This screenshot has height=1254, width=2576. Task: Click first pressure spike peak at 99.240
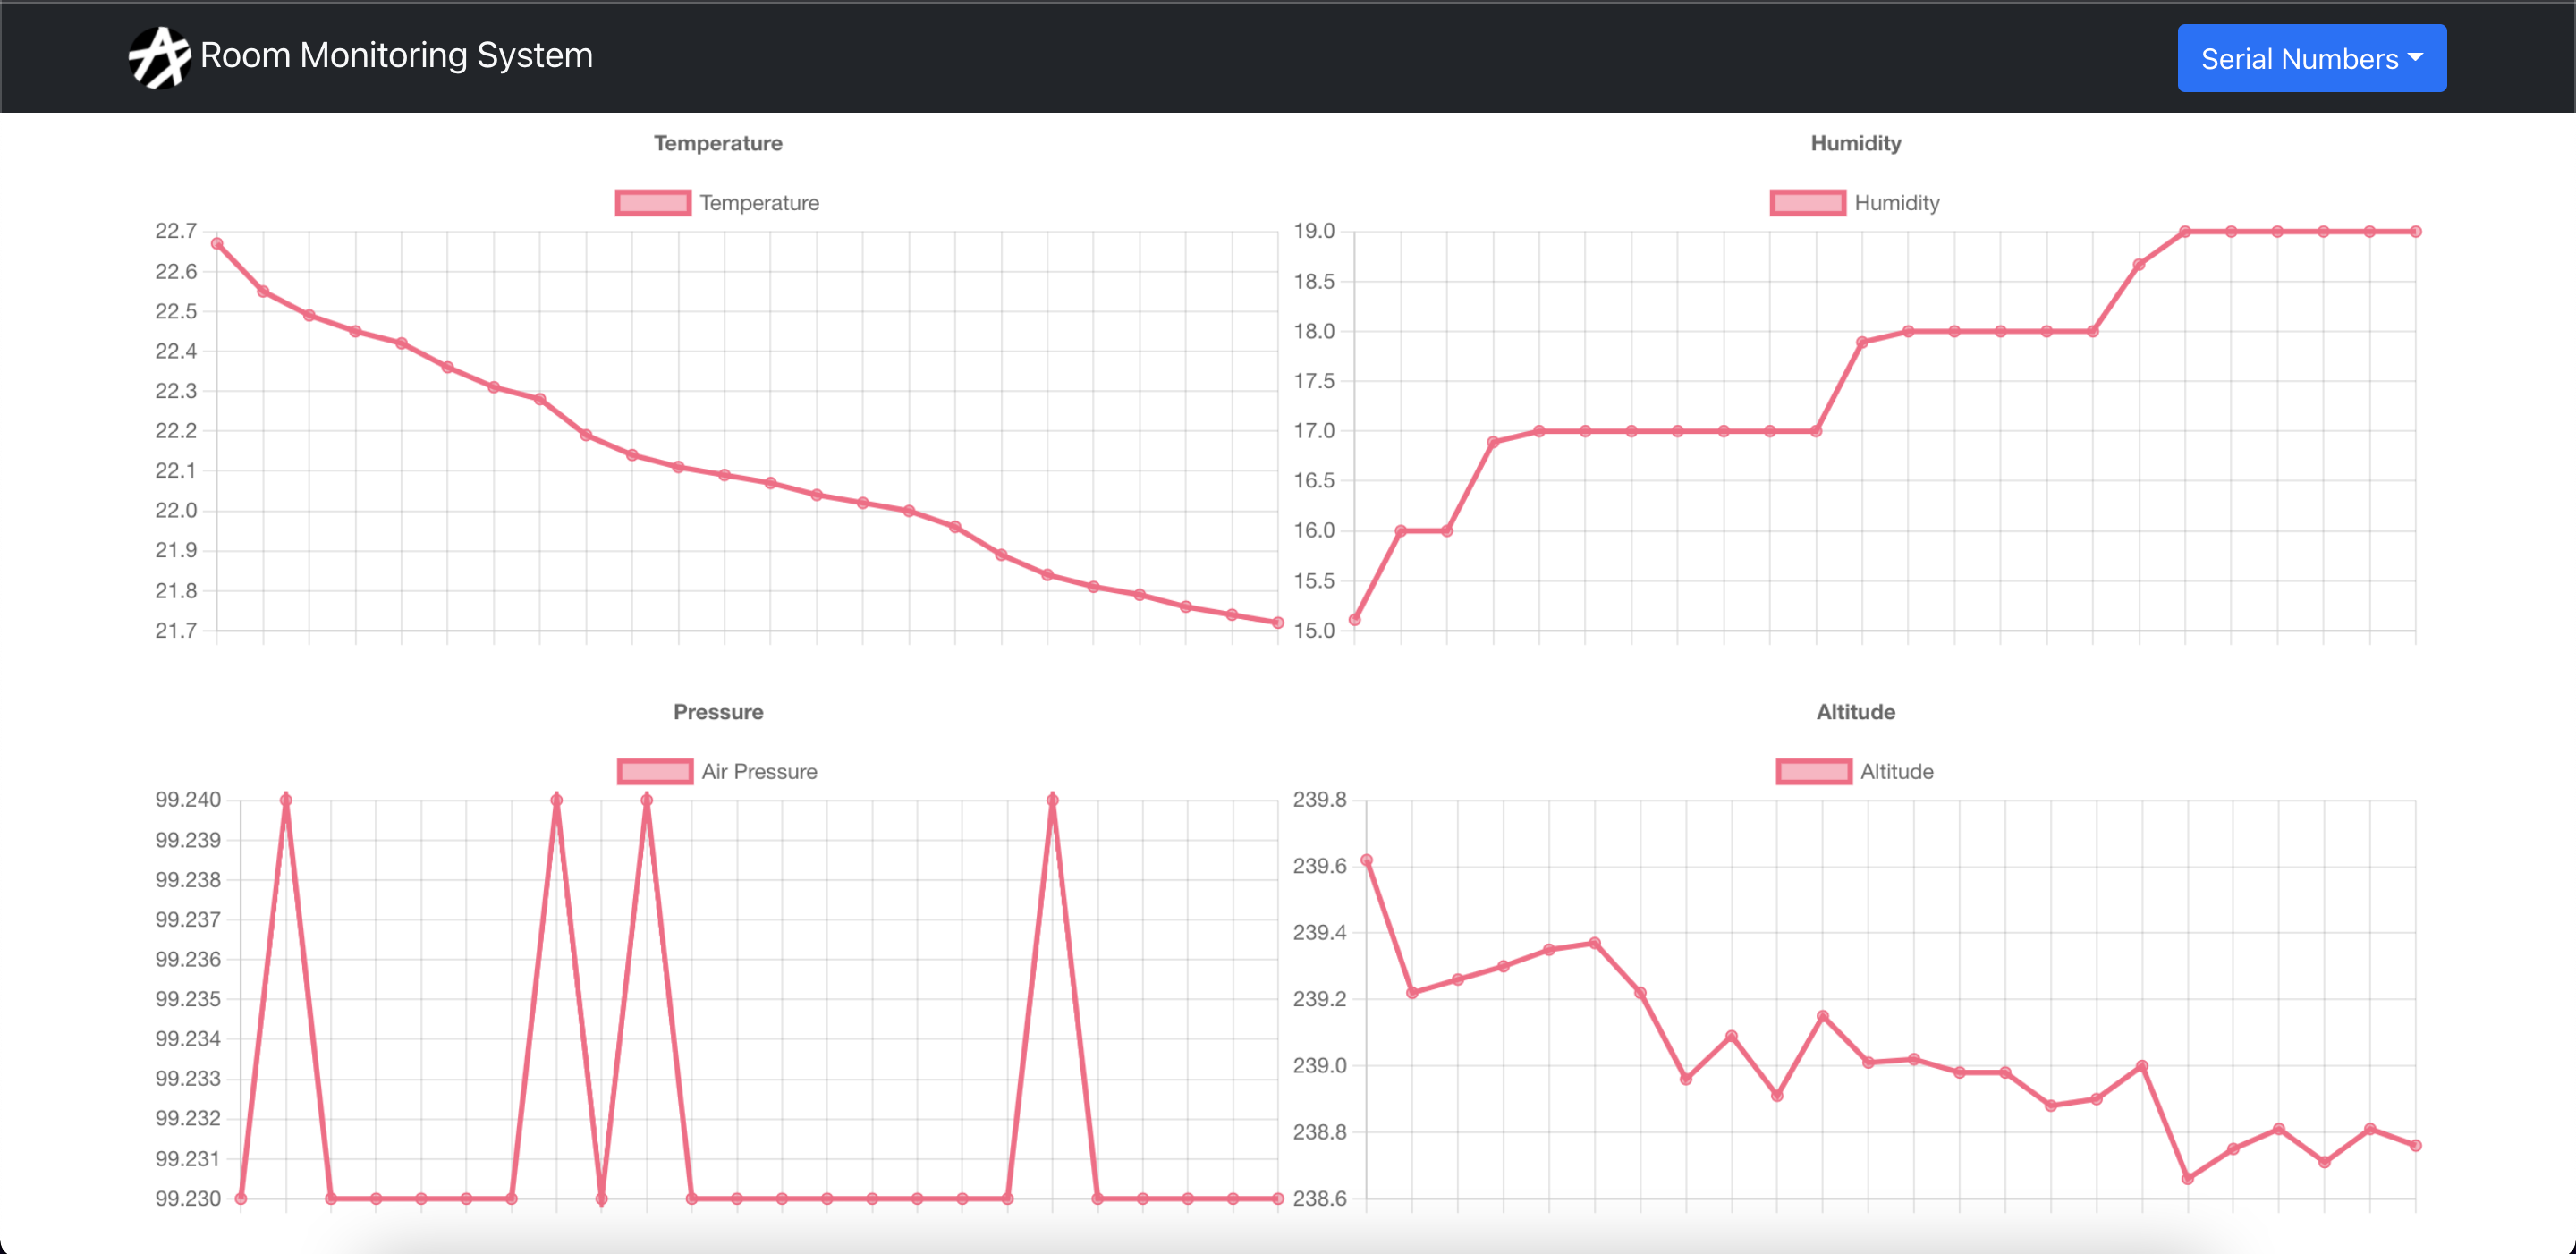(x=286, y=800)
